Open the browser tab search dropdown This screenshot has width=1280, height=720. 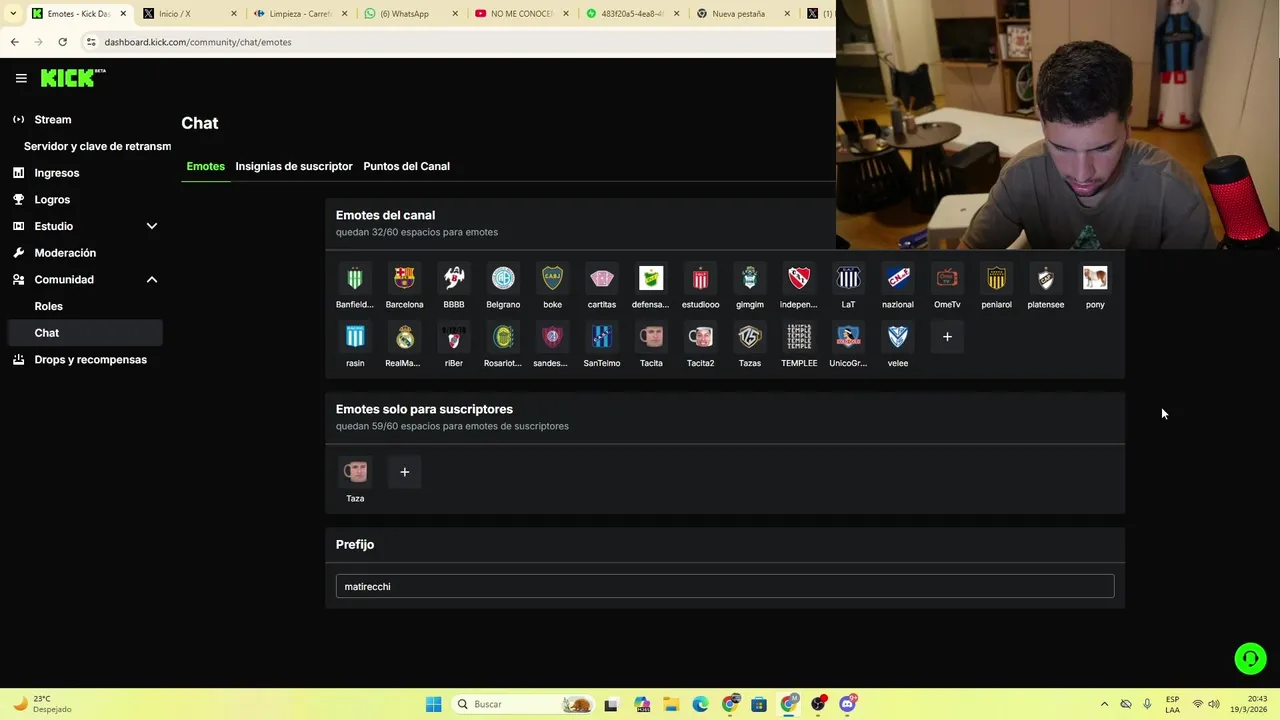[x=12, y=14]
